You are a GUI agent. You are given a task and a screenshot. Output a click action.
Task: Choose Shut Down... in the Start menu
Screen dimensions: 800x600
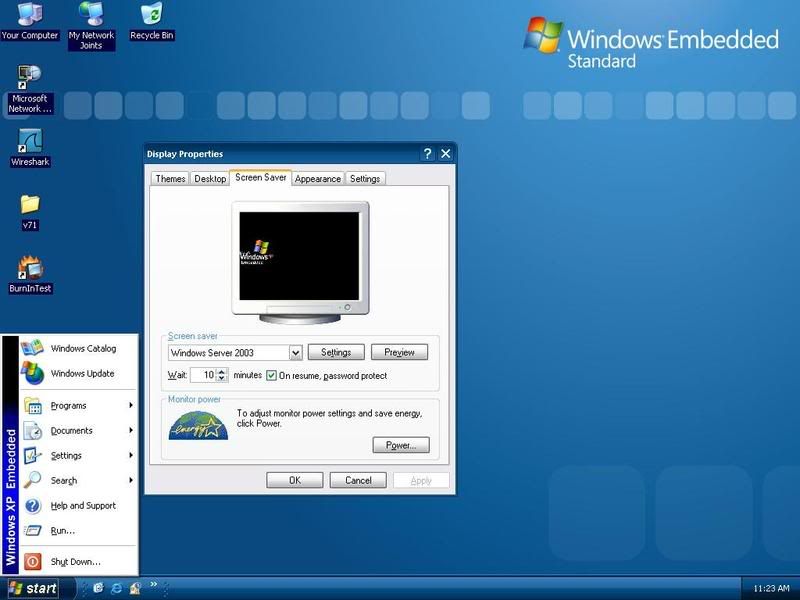pyautogui.click(x=75, y=562)
